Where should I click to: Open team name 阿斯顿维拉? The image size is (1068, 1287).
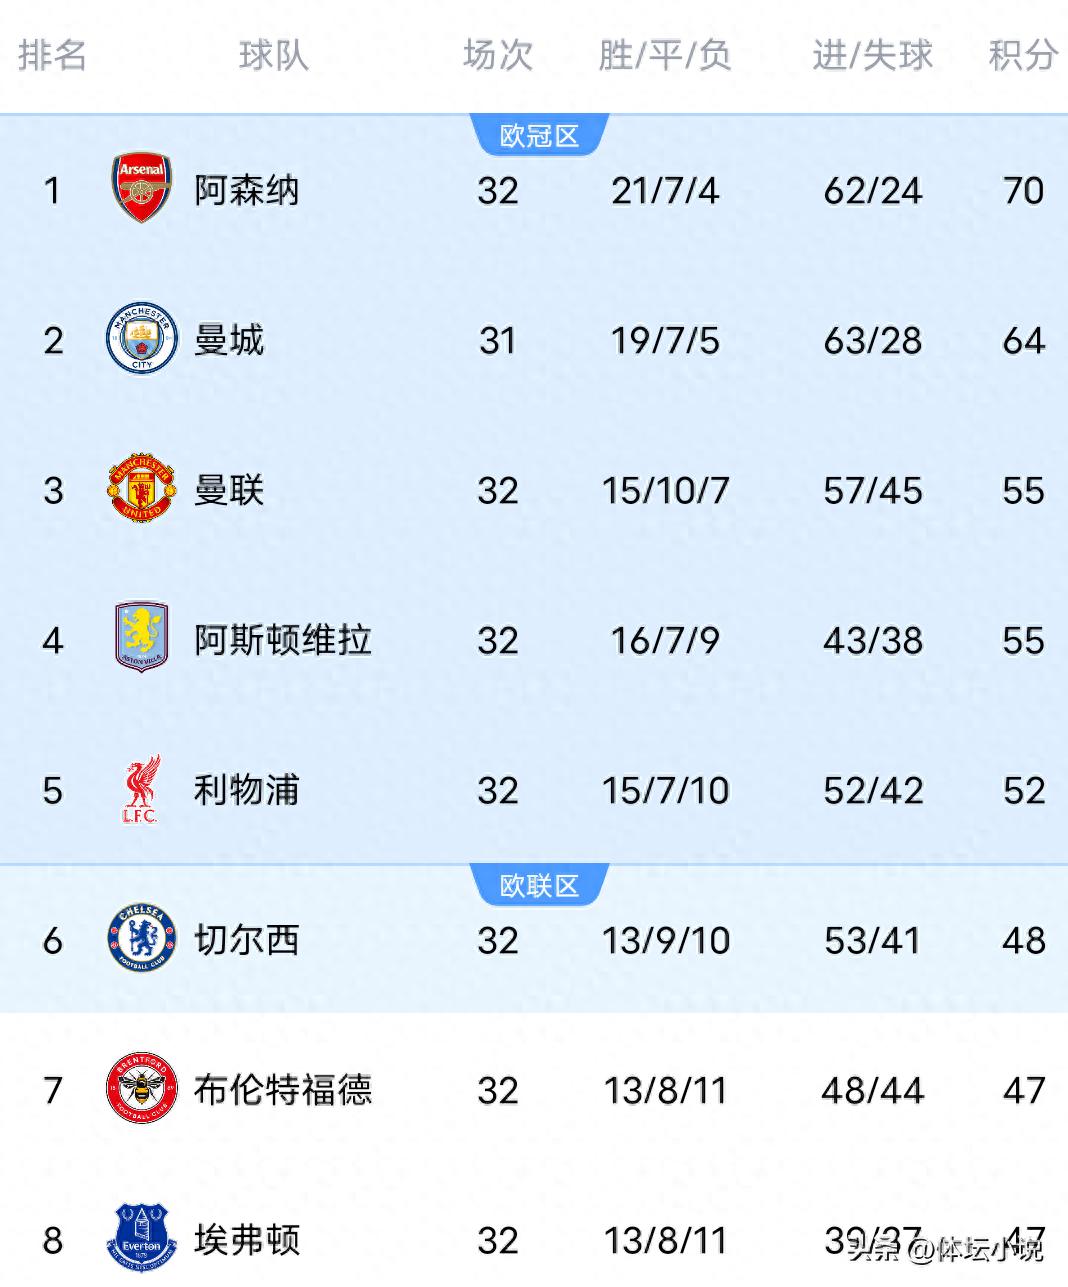point(282,640)
